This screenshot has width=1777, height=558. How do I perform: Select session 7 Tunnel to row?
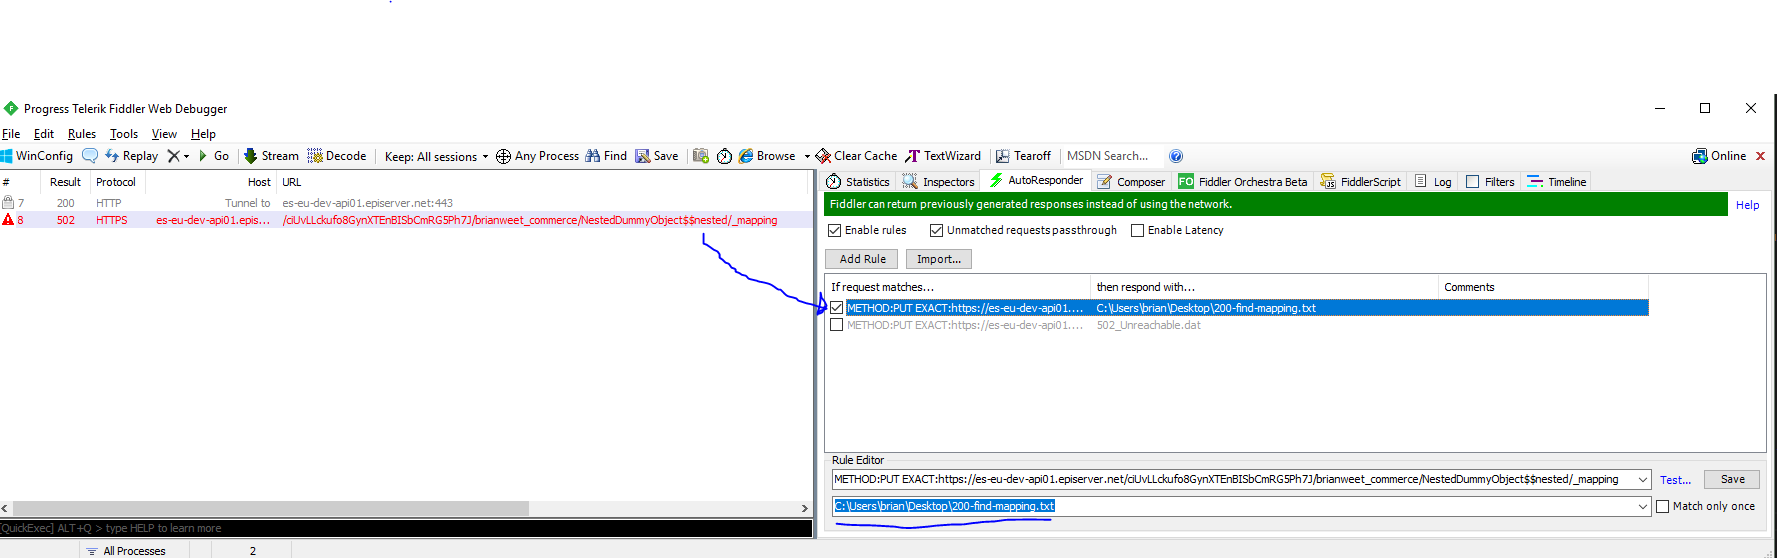406,203
